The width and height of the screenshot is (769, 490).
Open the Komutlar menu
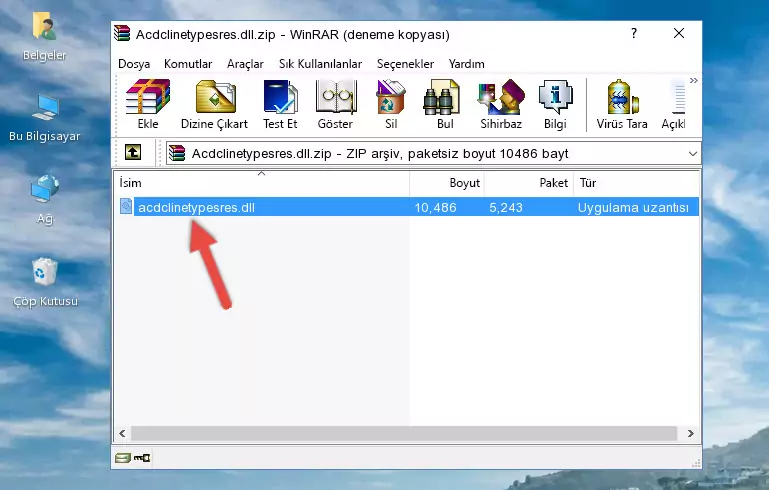click(188, 64)
